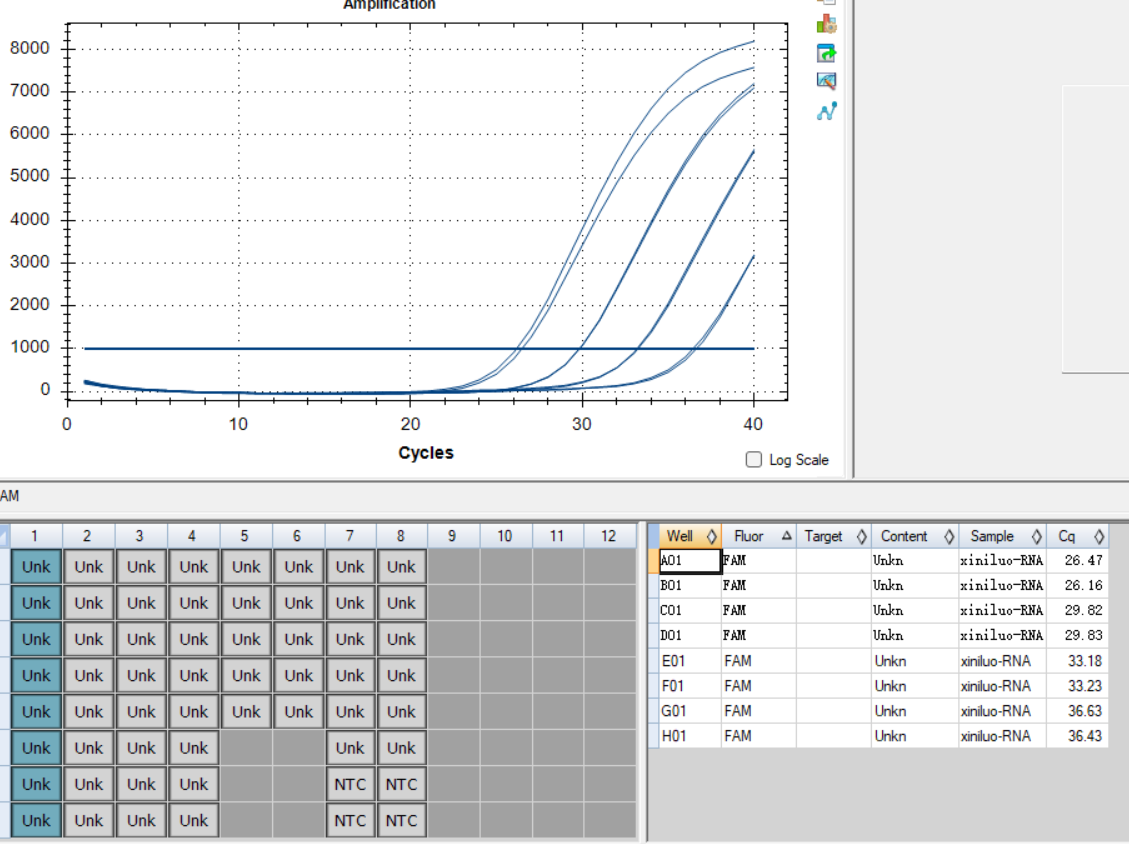Click the sort diamond in Target header

(x=861, y=537)
